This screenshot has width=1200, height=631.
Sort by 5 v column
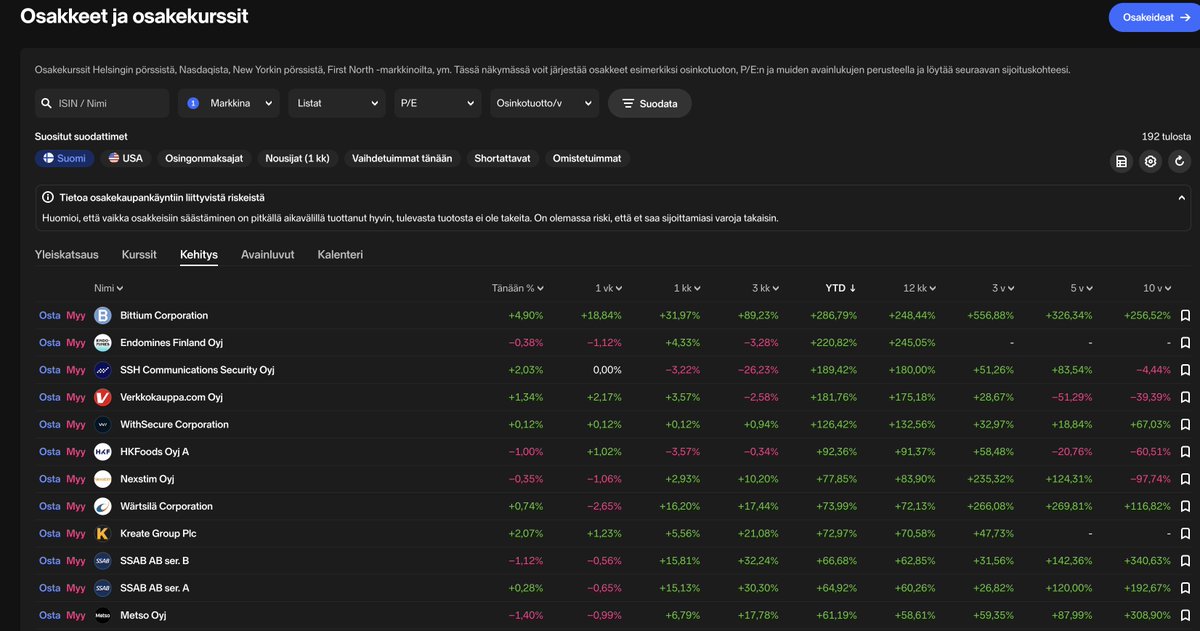pyautogui.click(x=1081, y=288)
